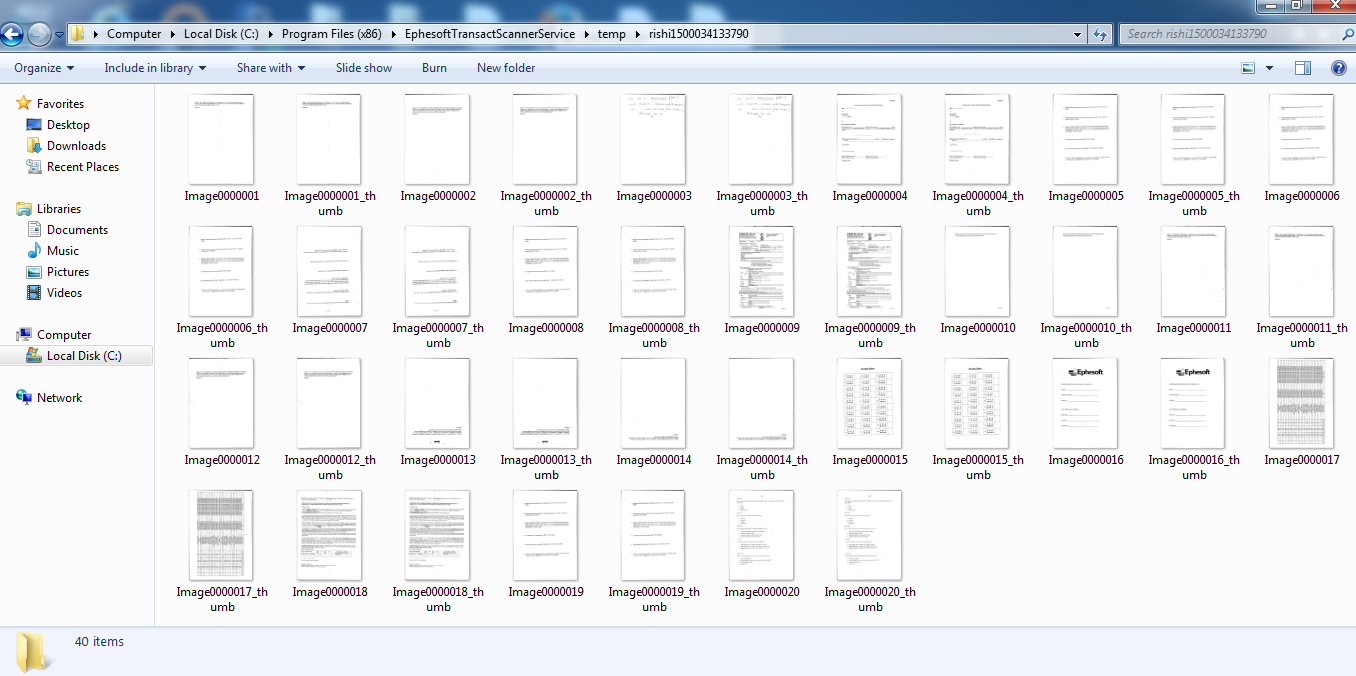Create a New folder
The height and width of the screenshot is (676, 1356).
pos(506,68)
